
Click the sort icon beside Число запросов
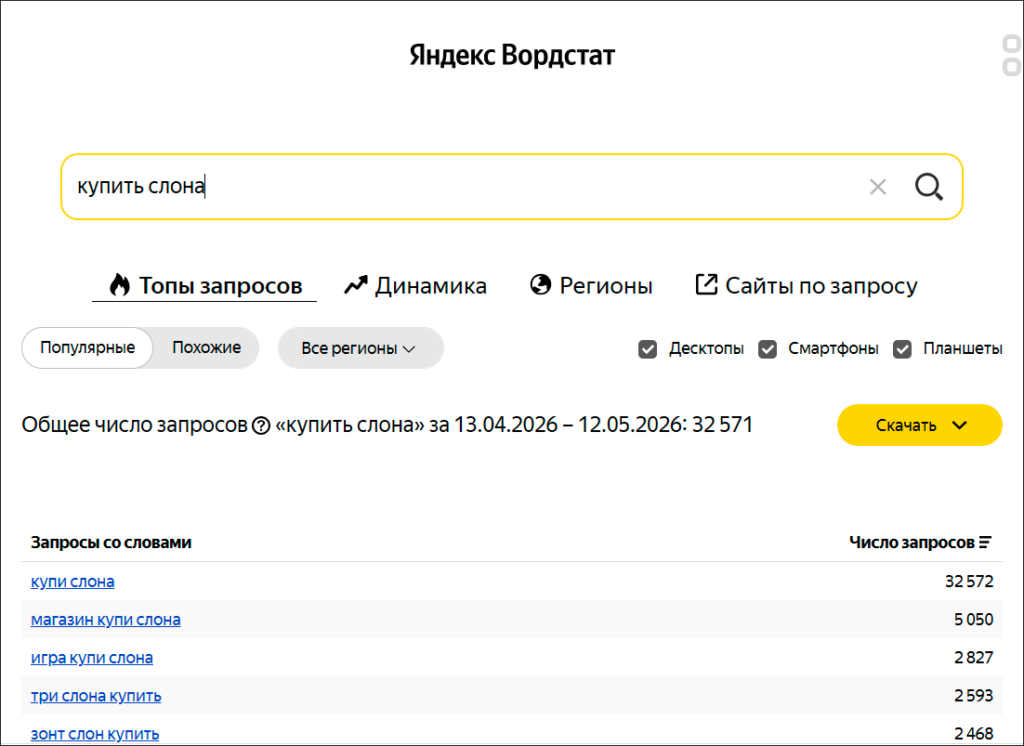click(985, 542)
